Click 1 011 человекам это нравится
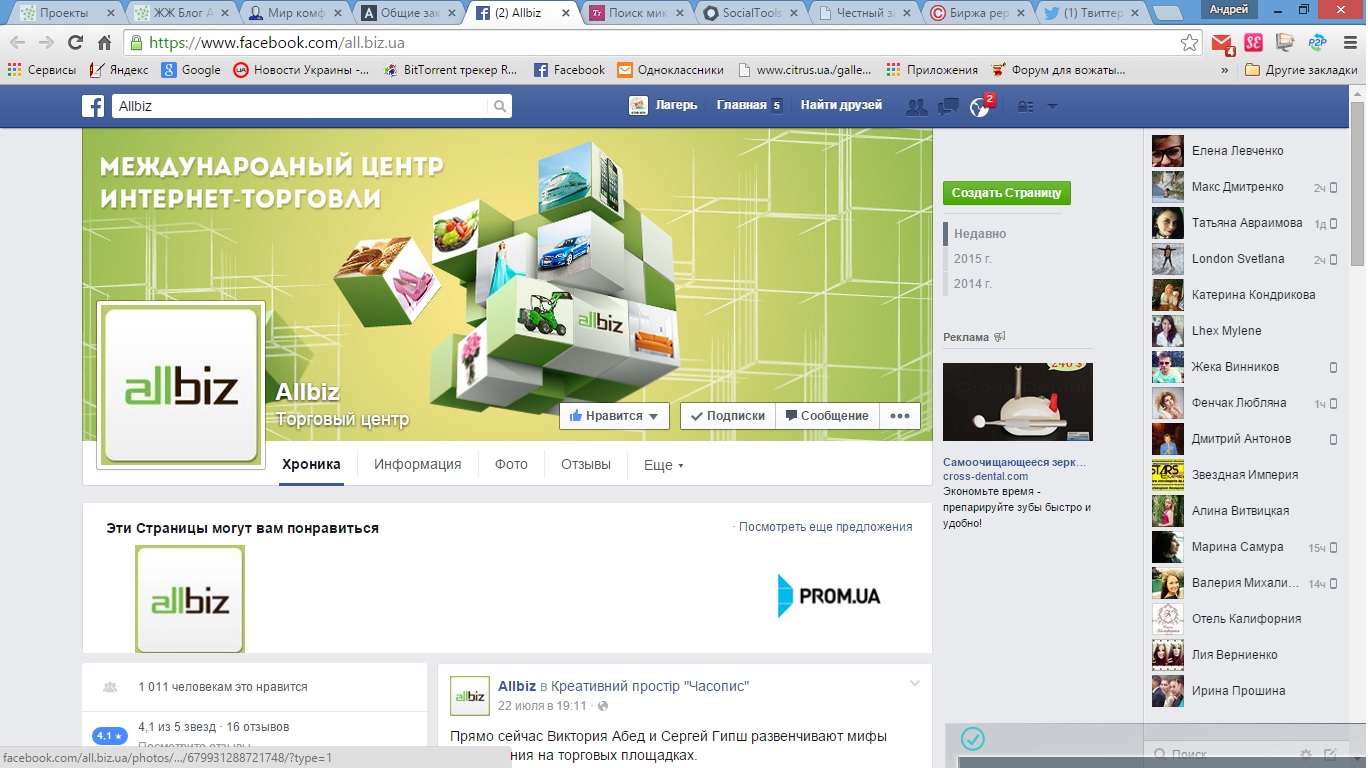Image resolution: width=1368 pixels, height=768 pixels. tap(223, 687)
